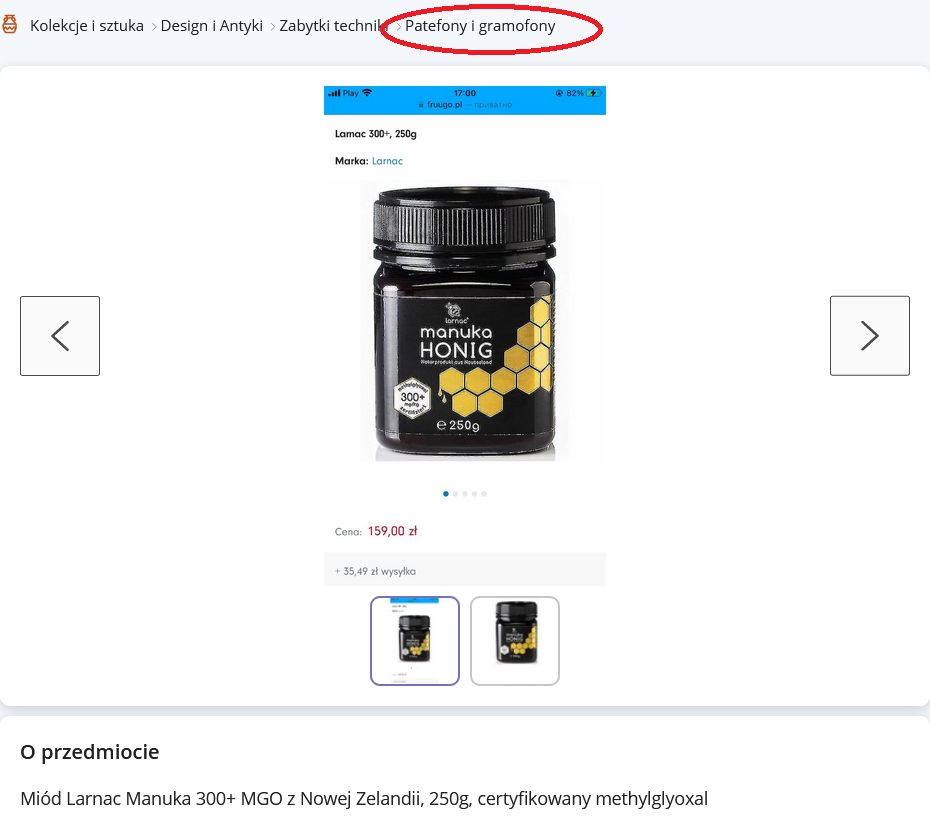Image resolution: width=930 pixels, height=822 pixels.
Task: Click the Miód Larnac Manuka description text
Action: (364, 798)
